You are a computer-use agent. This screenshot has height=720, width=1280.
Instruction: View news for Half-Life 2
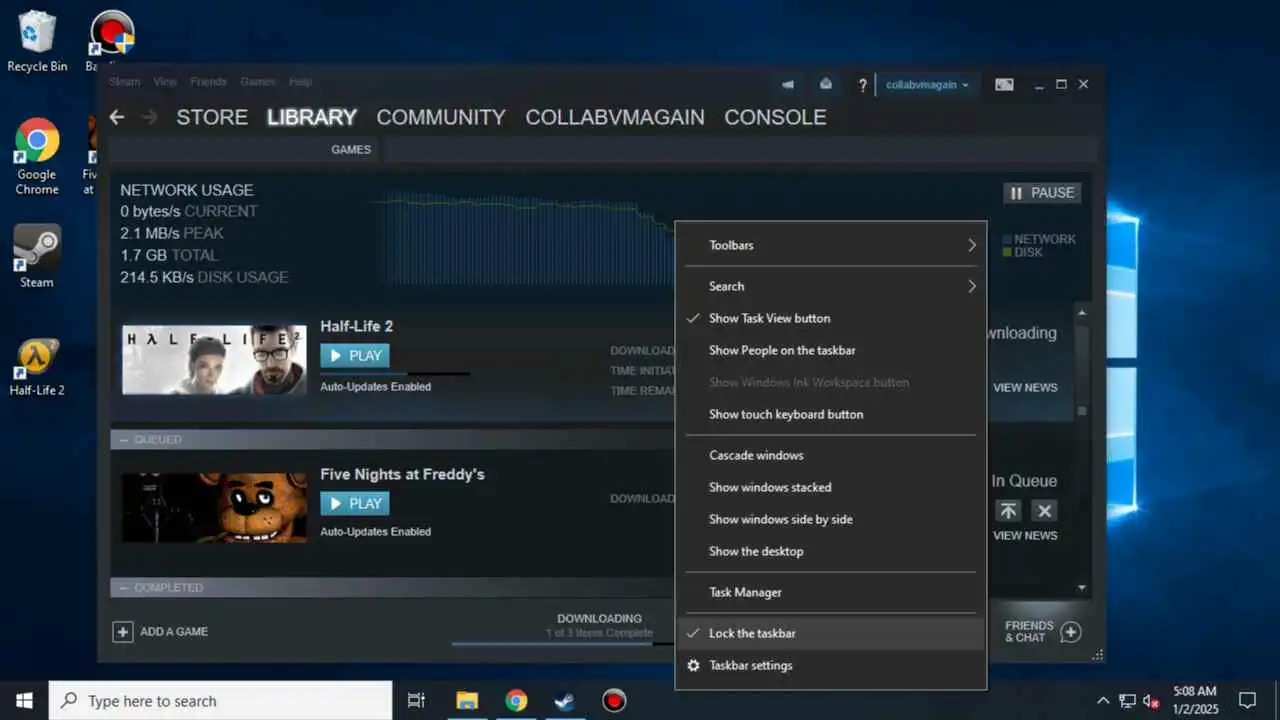[x=1025, y=388]
